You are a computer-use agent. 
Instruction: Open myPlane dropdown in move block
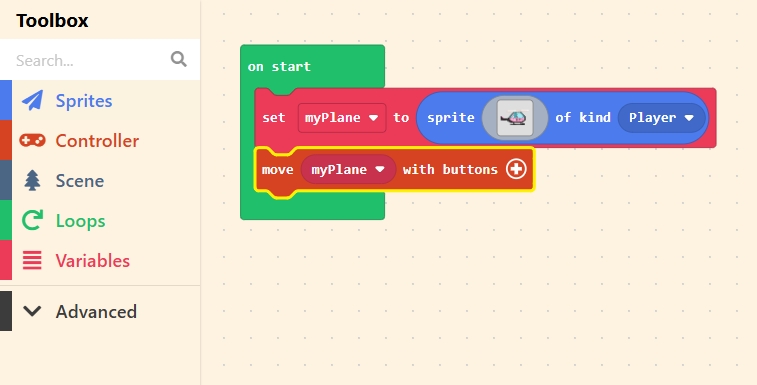[x=348, y=169]
